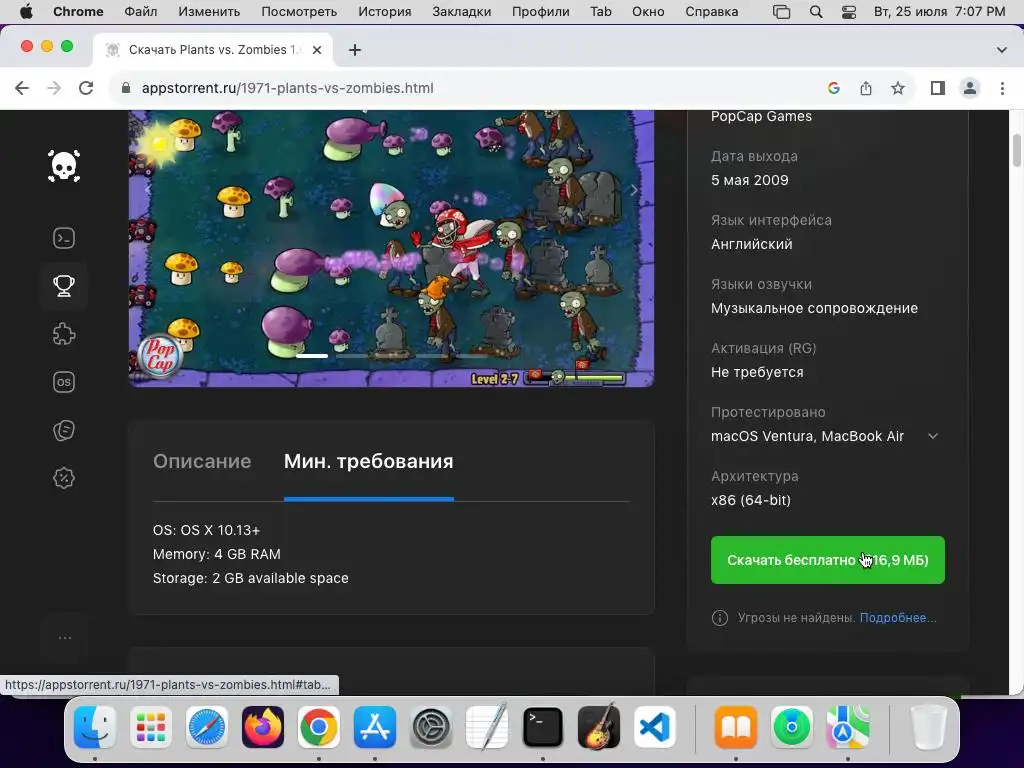Screen dimensions: 1024x768
Task: Open App Store from the Dock
Action: coord(375,727)
